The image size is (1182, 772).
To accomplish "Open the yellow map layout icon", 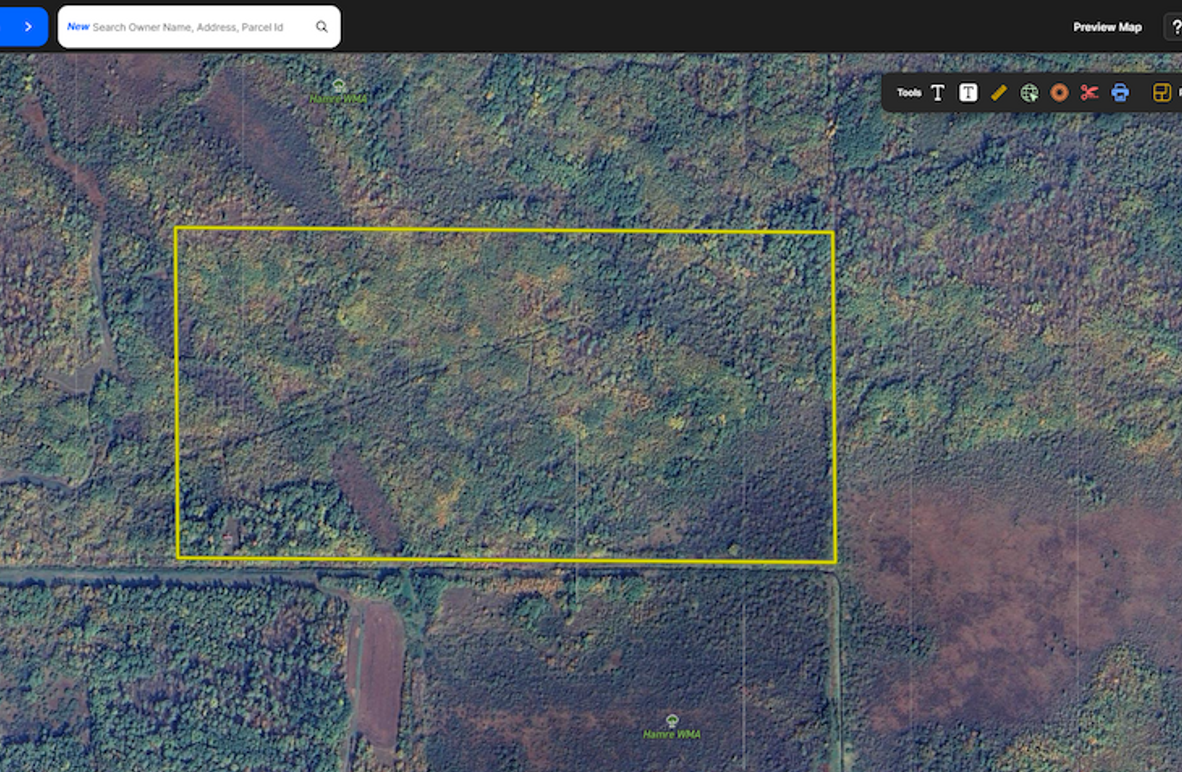I will pos(1161,93).
